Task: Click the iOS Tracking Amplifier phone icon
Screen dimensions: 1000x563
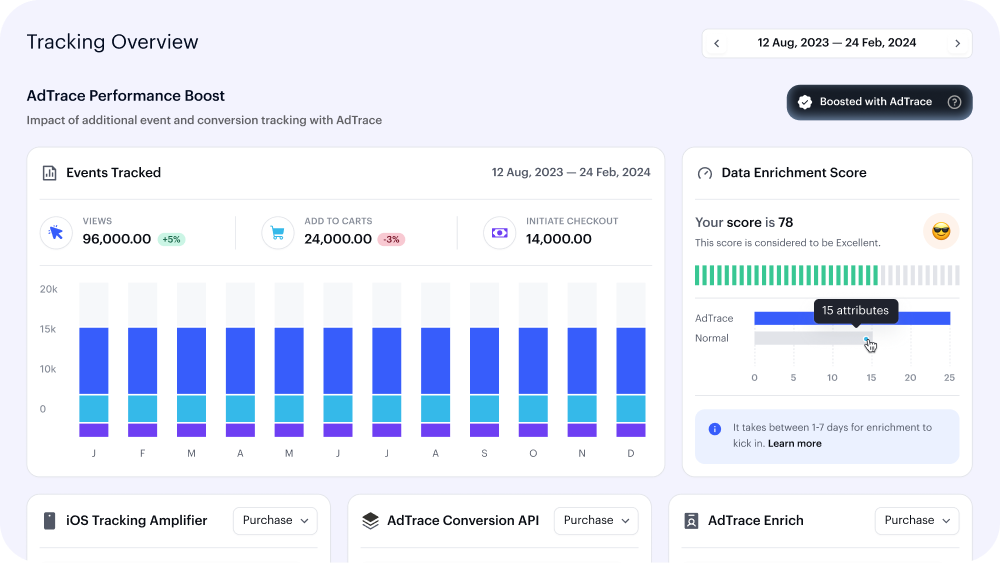Action: [x=49, y=520]
